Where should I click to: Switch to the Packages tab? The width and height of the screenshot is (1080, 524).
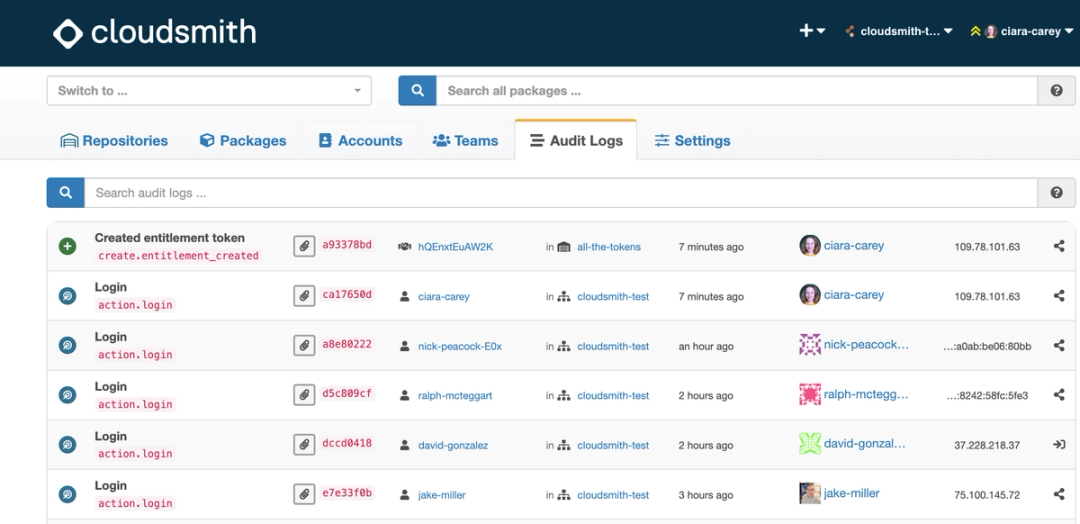coord(242,140)
